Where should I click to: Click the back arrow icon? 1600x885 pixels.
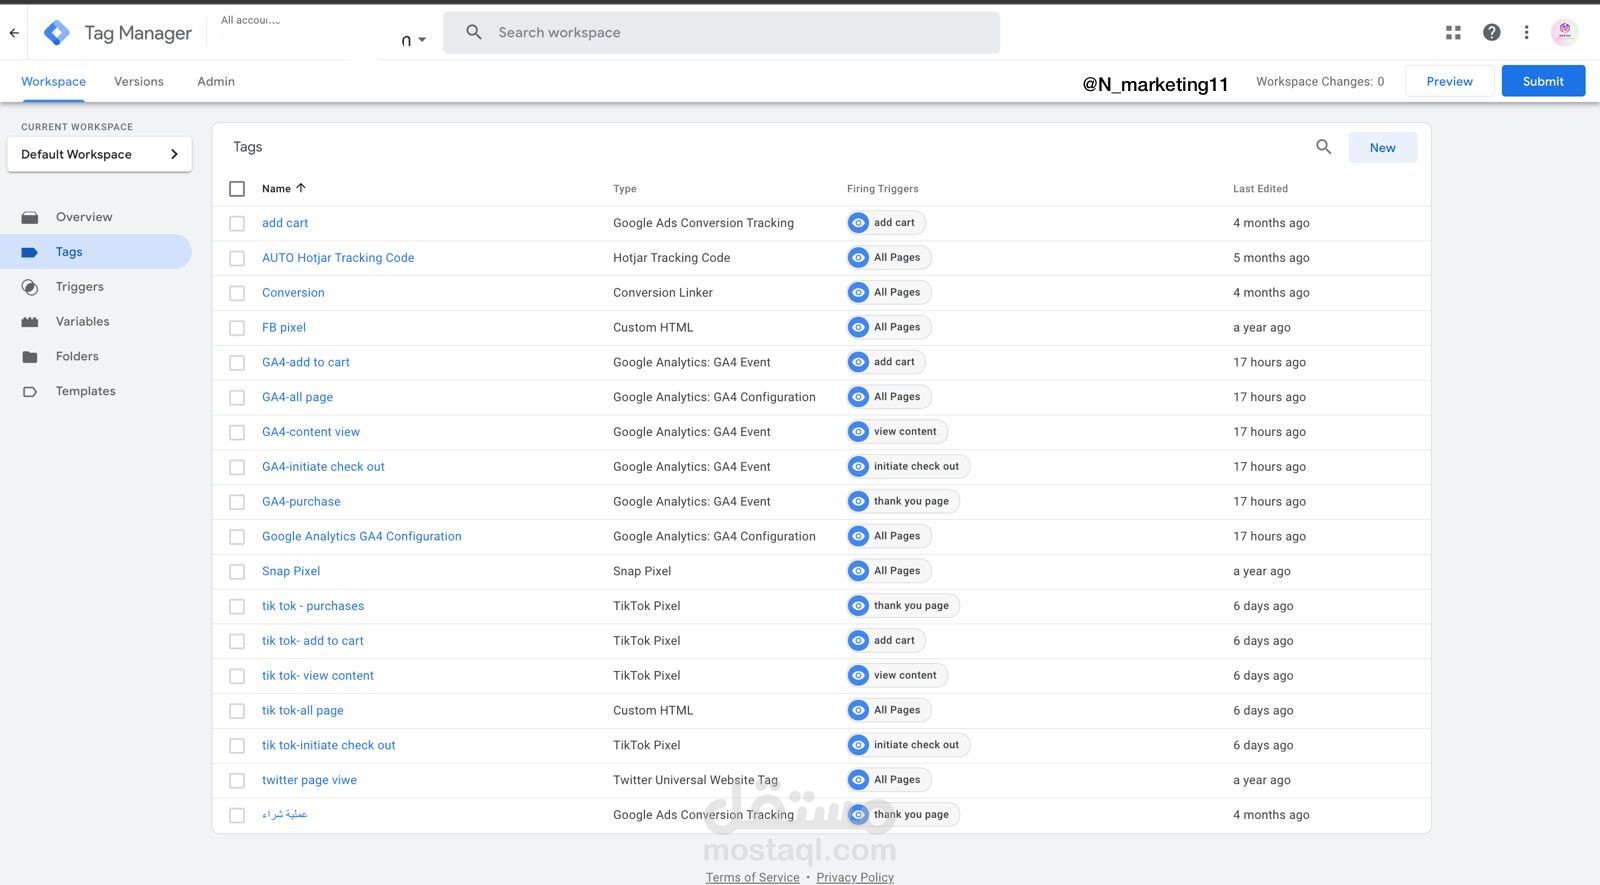pos(14,33)
